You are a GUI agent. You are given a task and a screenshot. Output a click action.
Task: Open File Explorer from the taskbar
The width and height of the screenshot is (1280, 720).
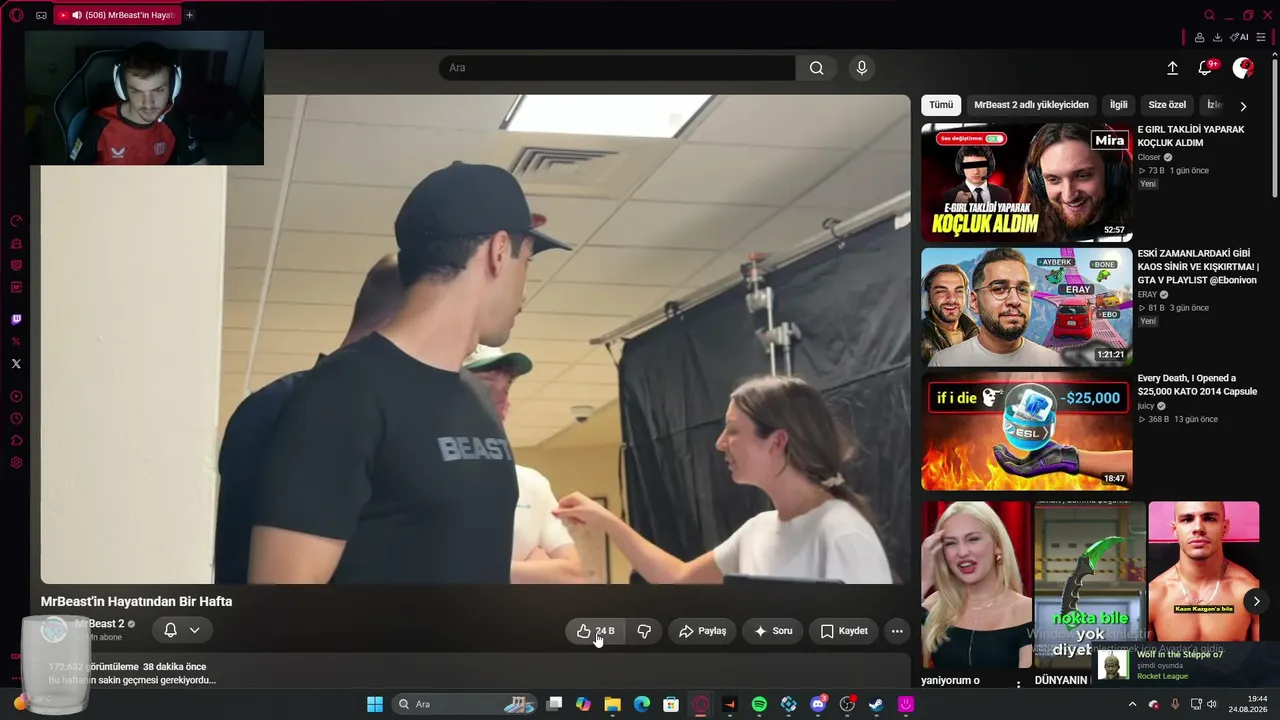(612, 704)
